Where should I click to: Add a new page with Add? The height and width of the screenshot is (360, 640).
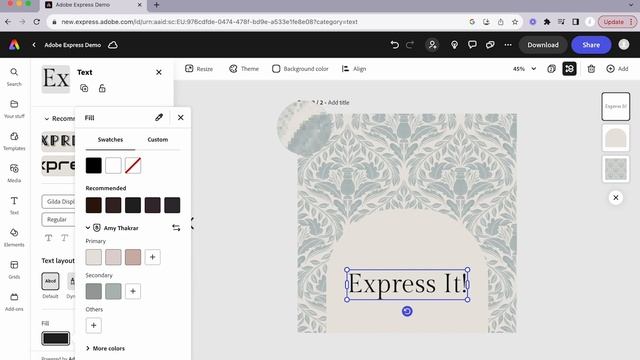[x=617, y=69]
